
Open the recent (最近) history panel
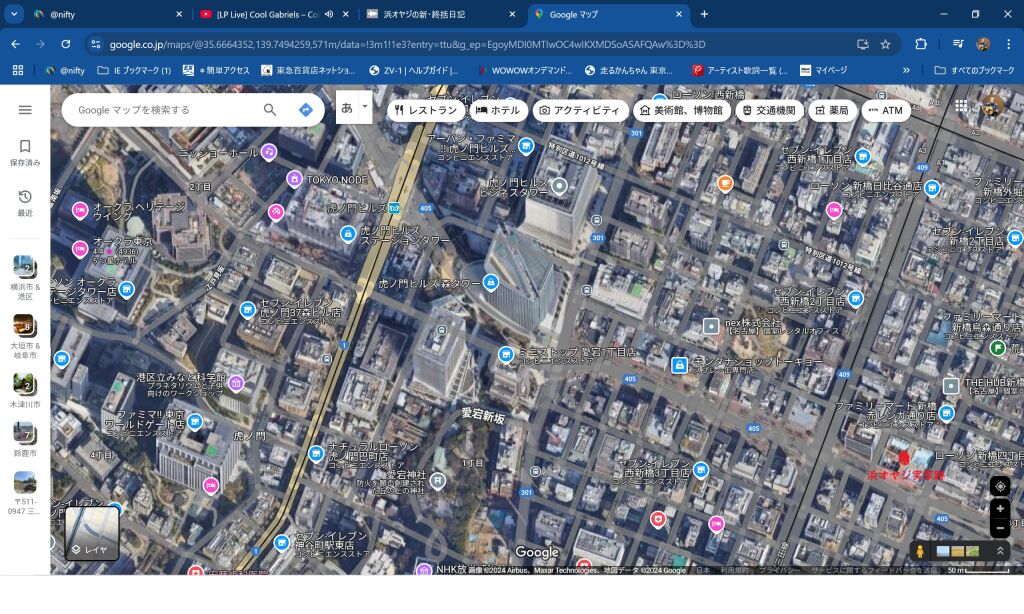25,203
